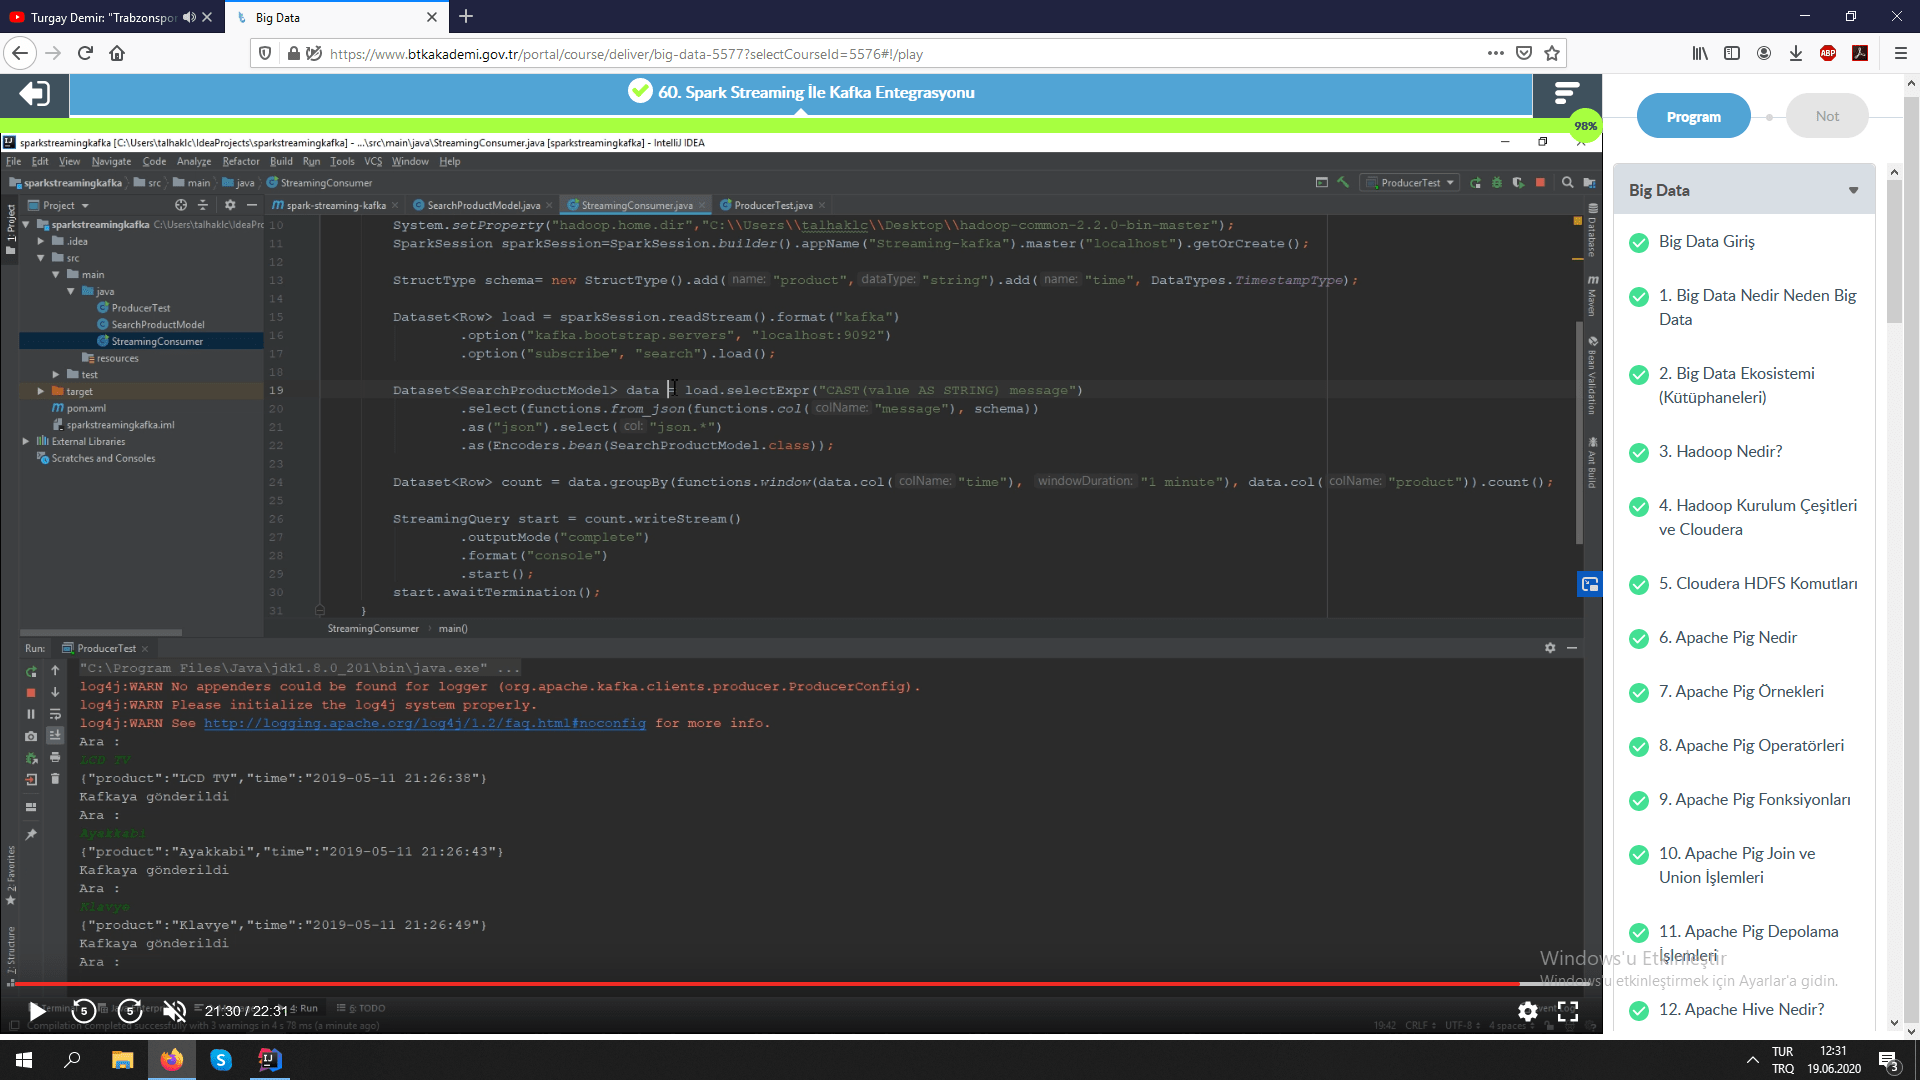The width and height of the screenshot is (1920, 1080).
Task: Switch to the SearchProductModel.java editor tab
Action: coord(482,204)
